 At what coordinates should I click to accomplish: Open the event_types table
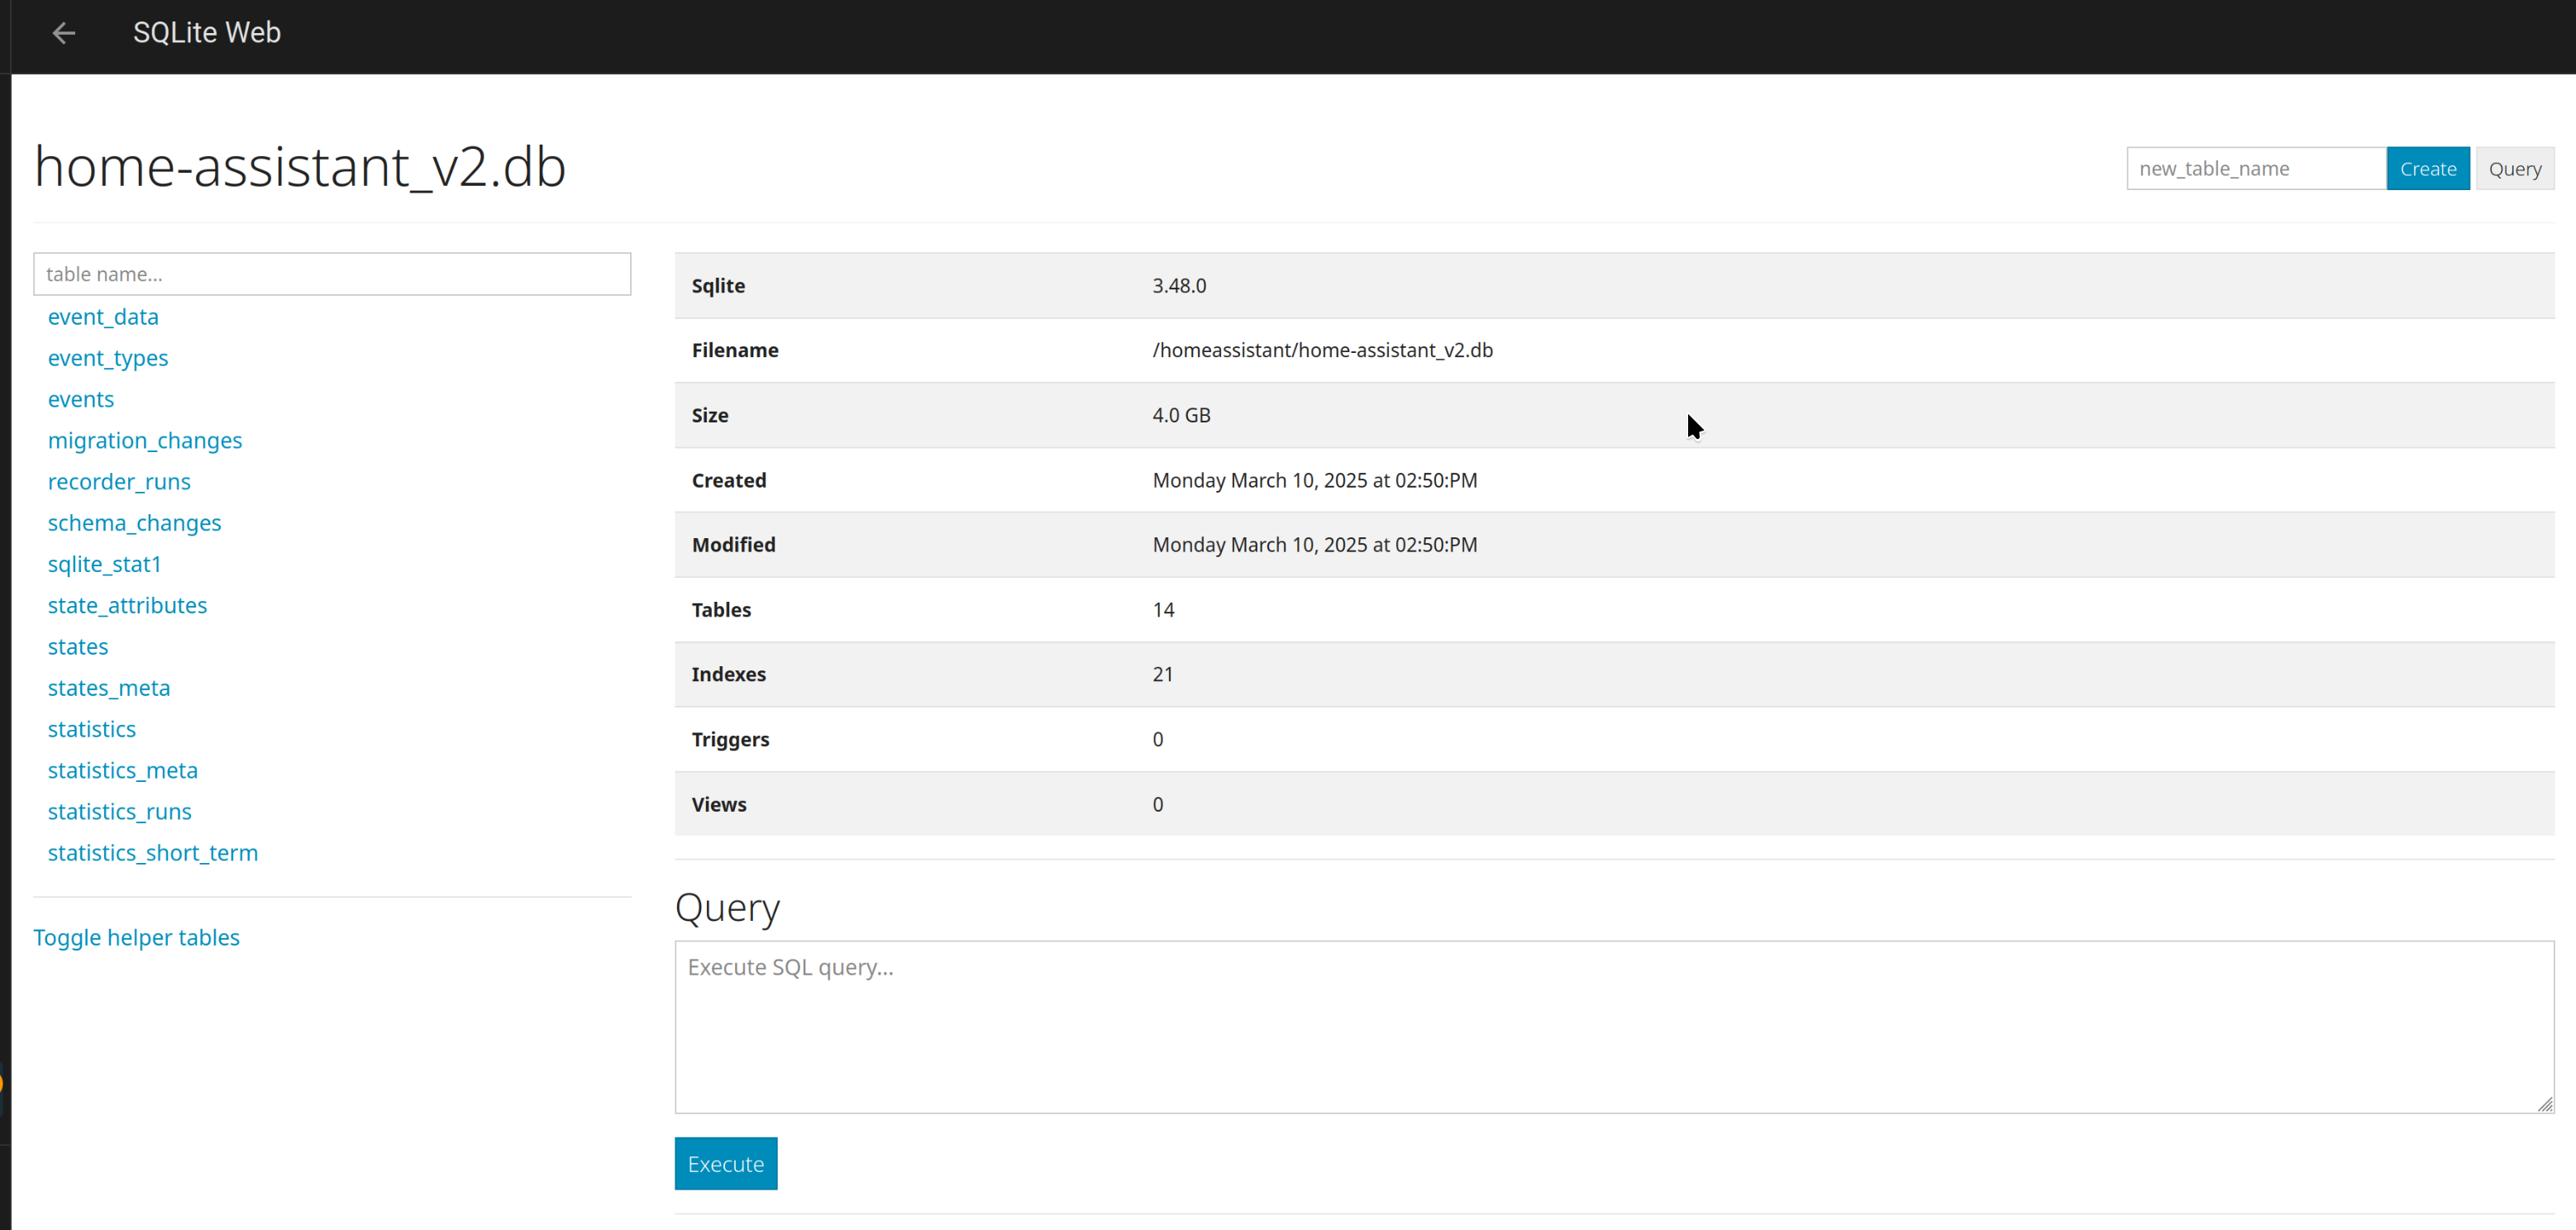pyautogui.click(x=108, y=357)
